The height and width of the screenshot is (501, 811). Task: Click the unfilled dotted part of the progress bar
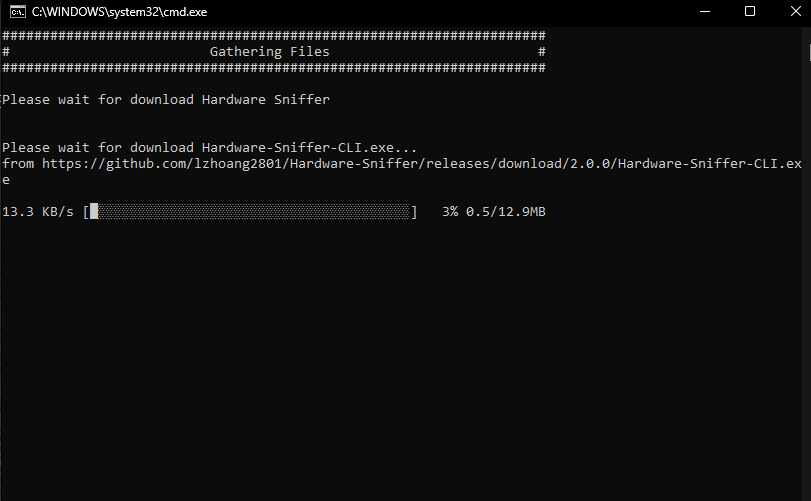(x=253, y=211)
